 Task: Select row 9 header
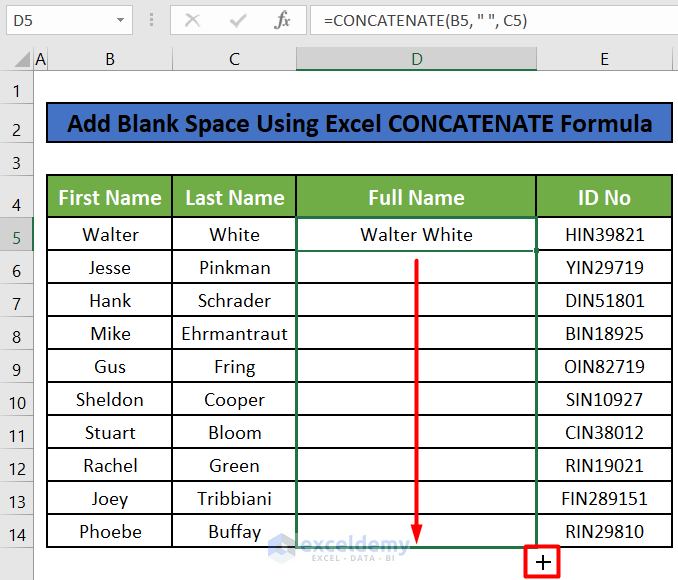click(x=16, y=366)
